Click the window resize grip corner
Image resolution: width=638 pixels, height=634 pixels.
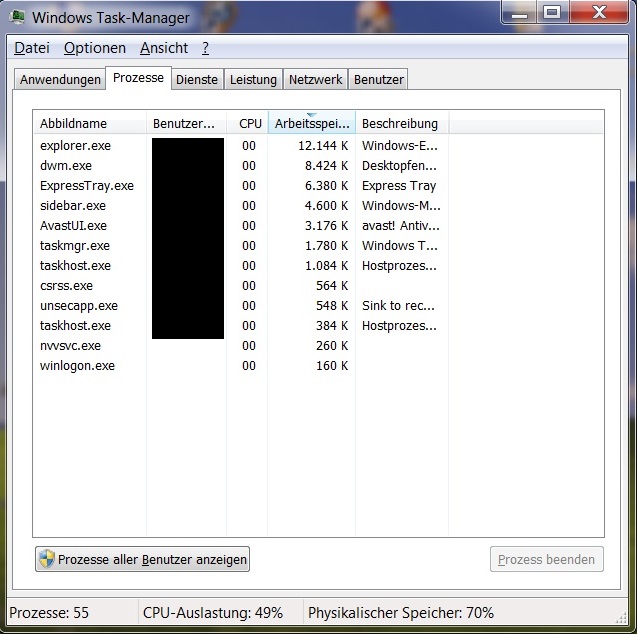coord(621,618)
